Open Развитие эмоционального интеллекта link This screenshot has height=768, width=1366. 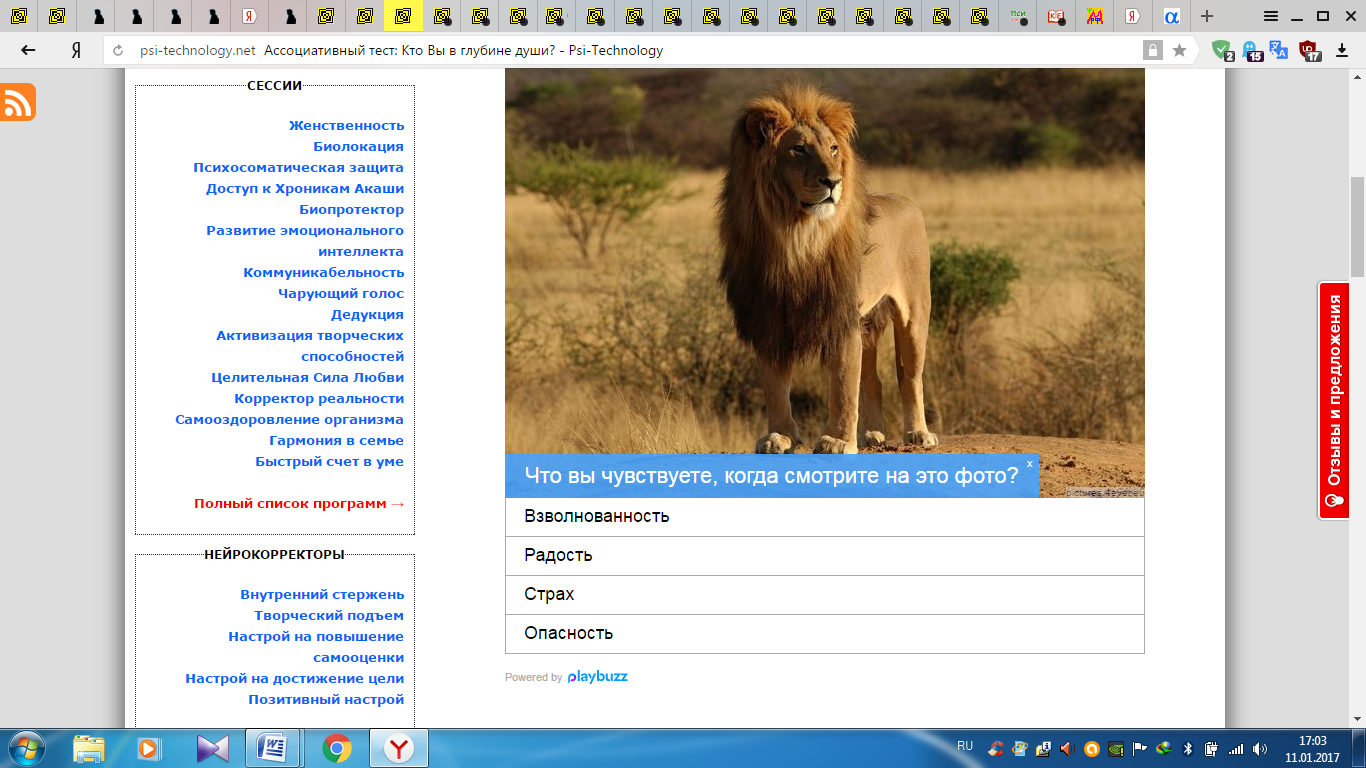click(x=305, y=241)
